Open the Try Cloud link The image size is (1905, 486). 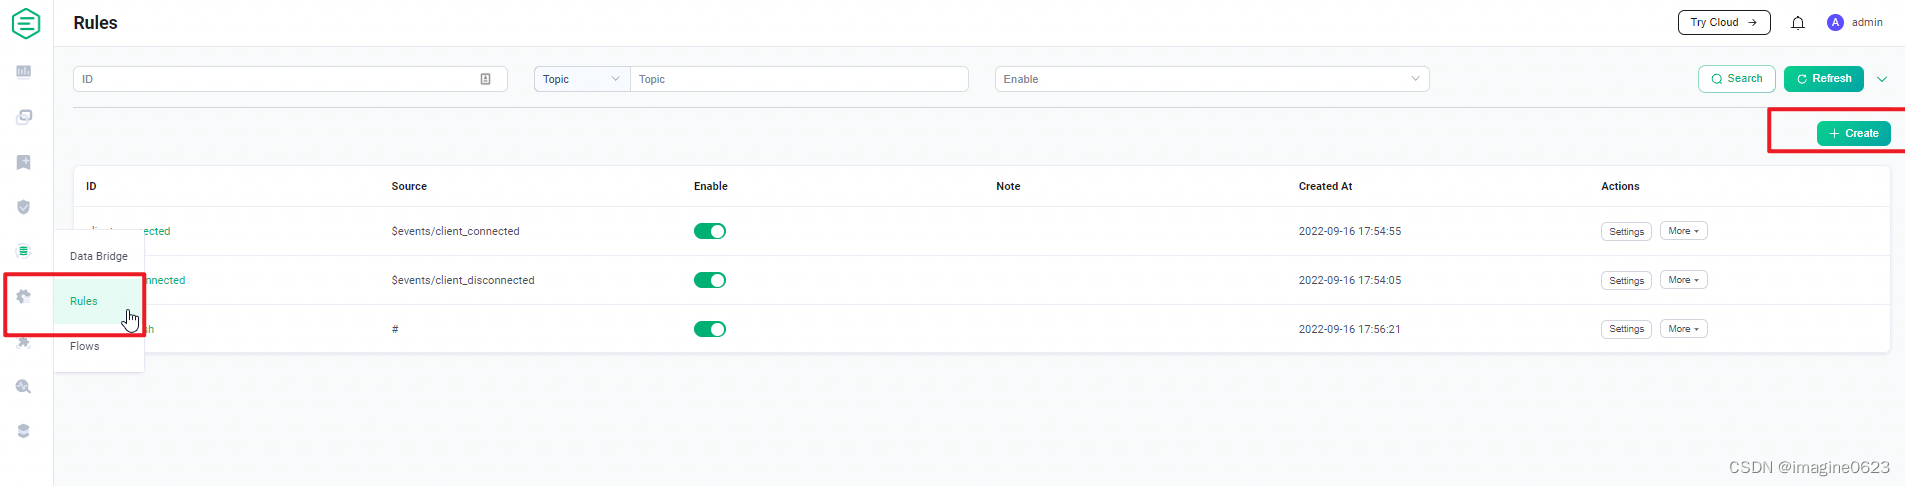click(x=1724, y=22)
